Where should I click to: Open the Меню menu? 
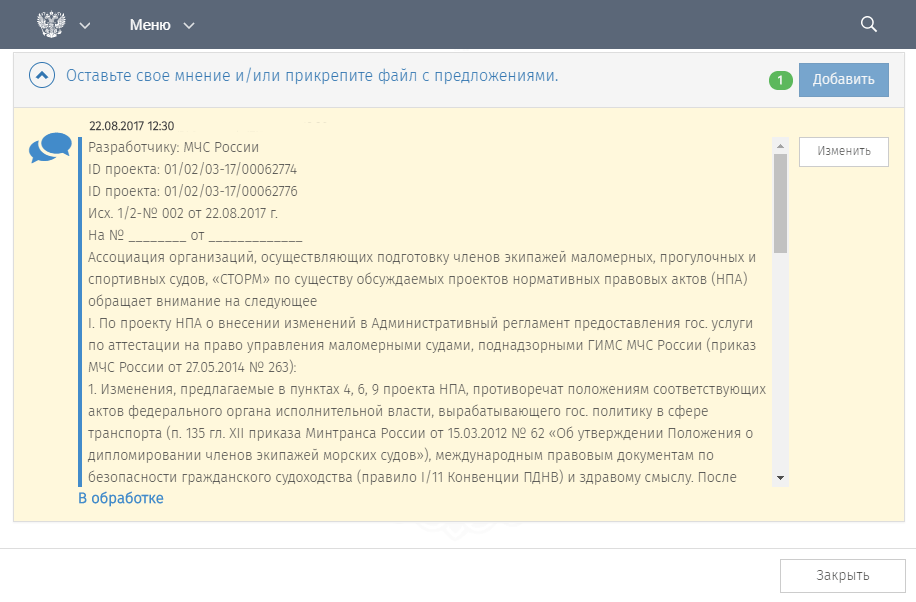pyautogui.click(x=150, y=25)
